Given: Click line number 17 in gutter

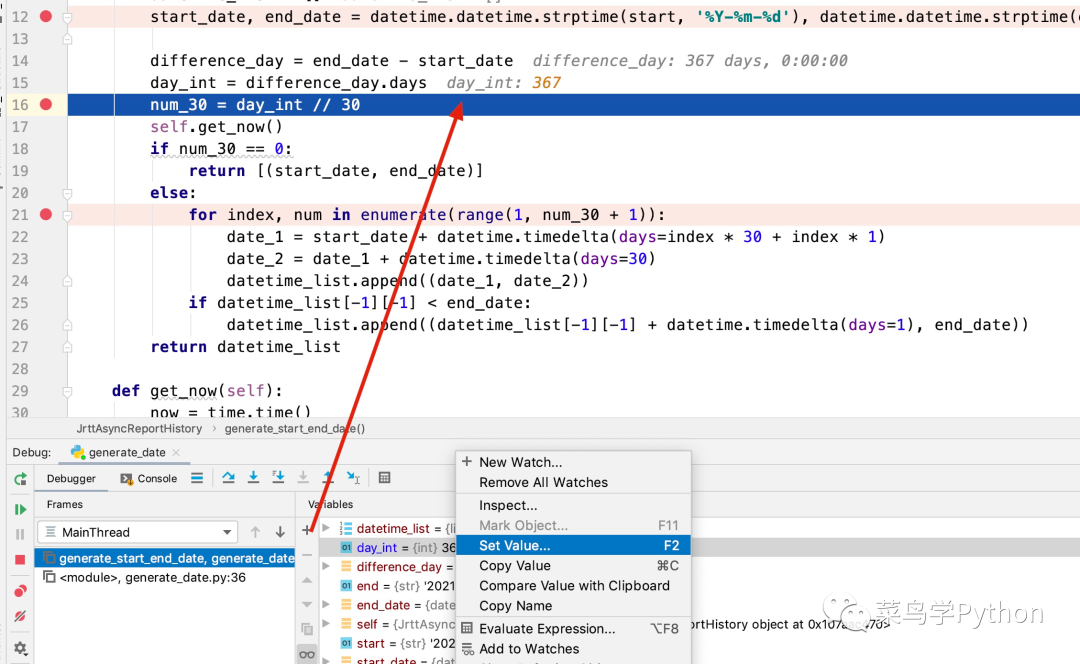Looking at the screenshot, I should coord(20,127).
